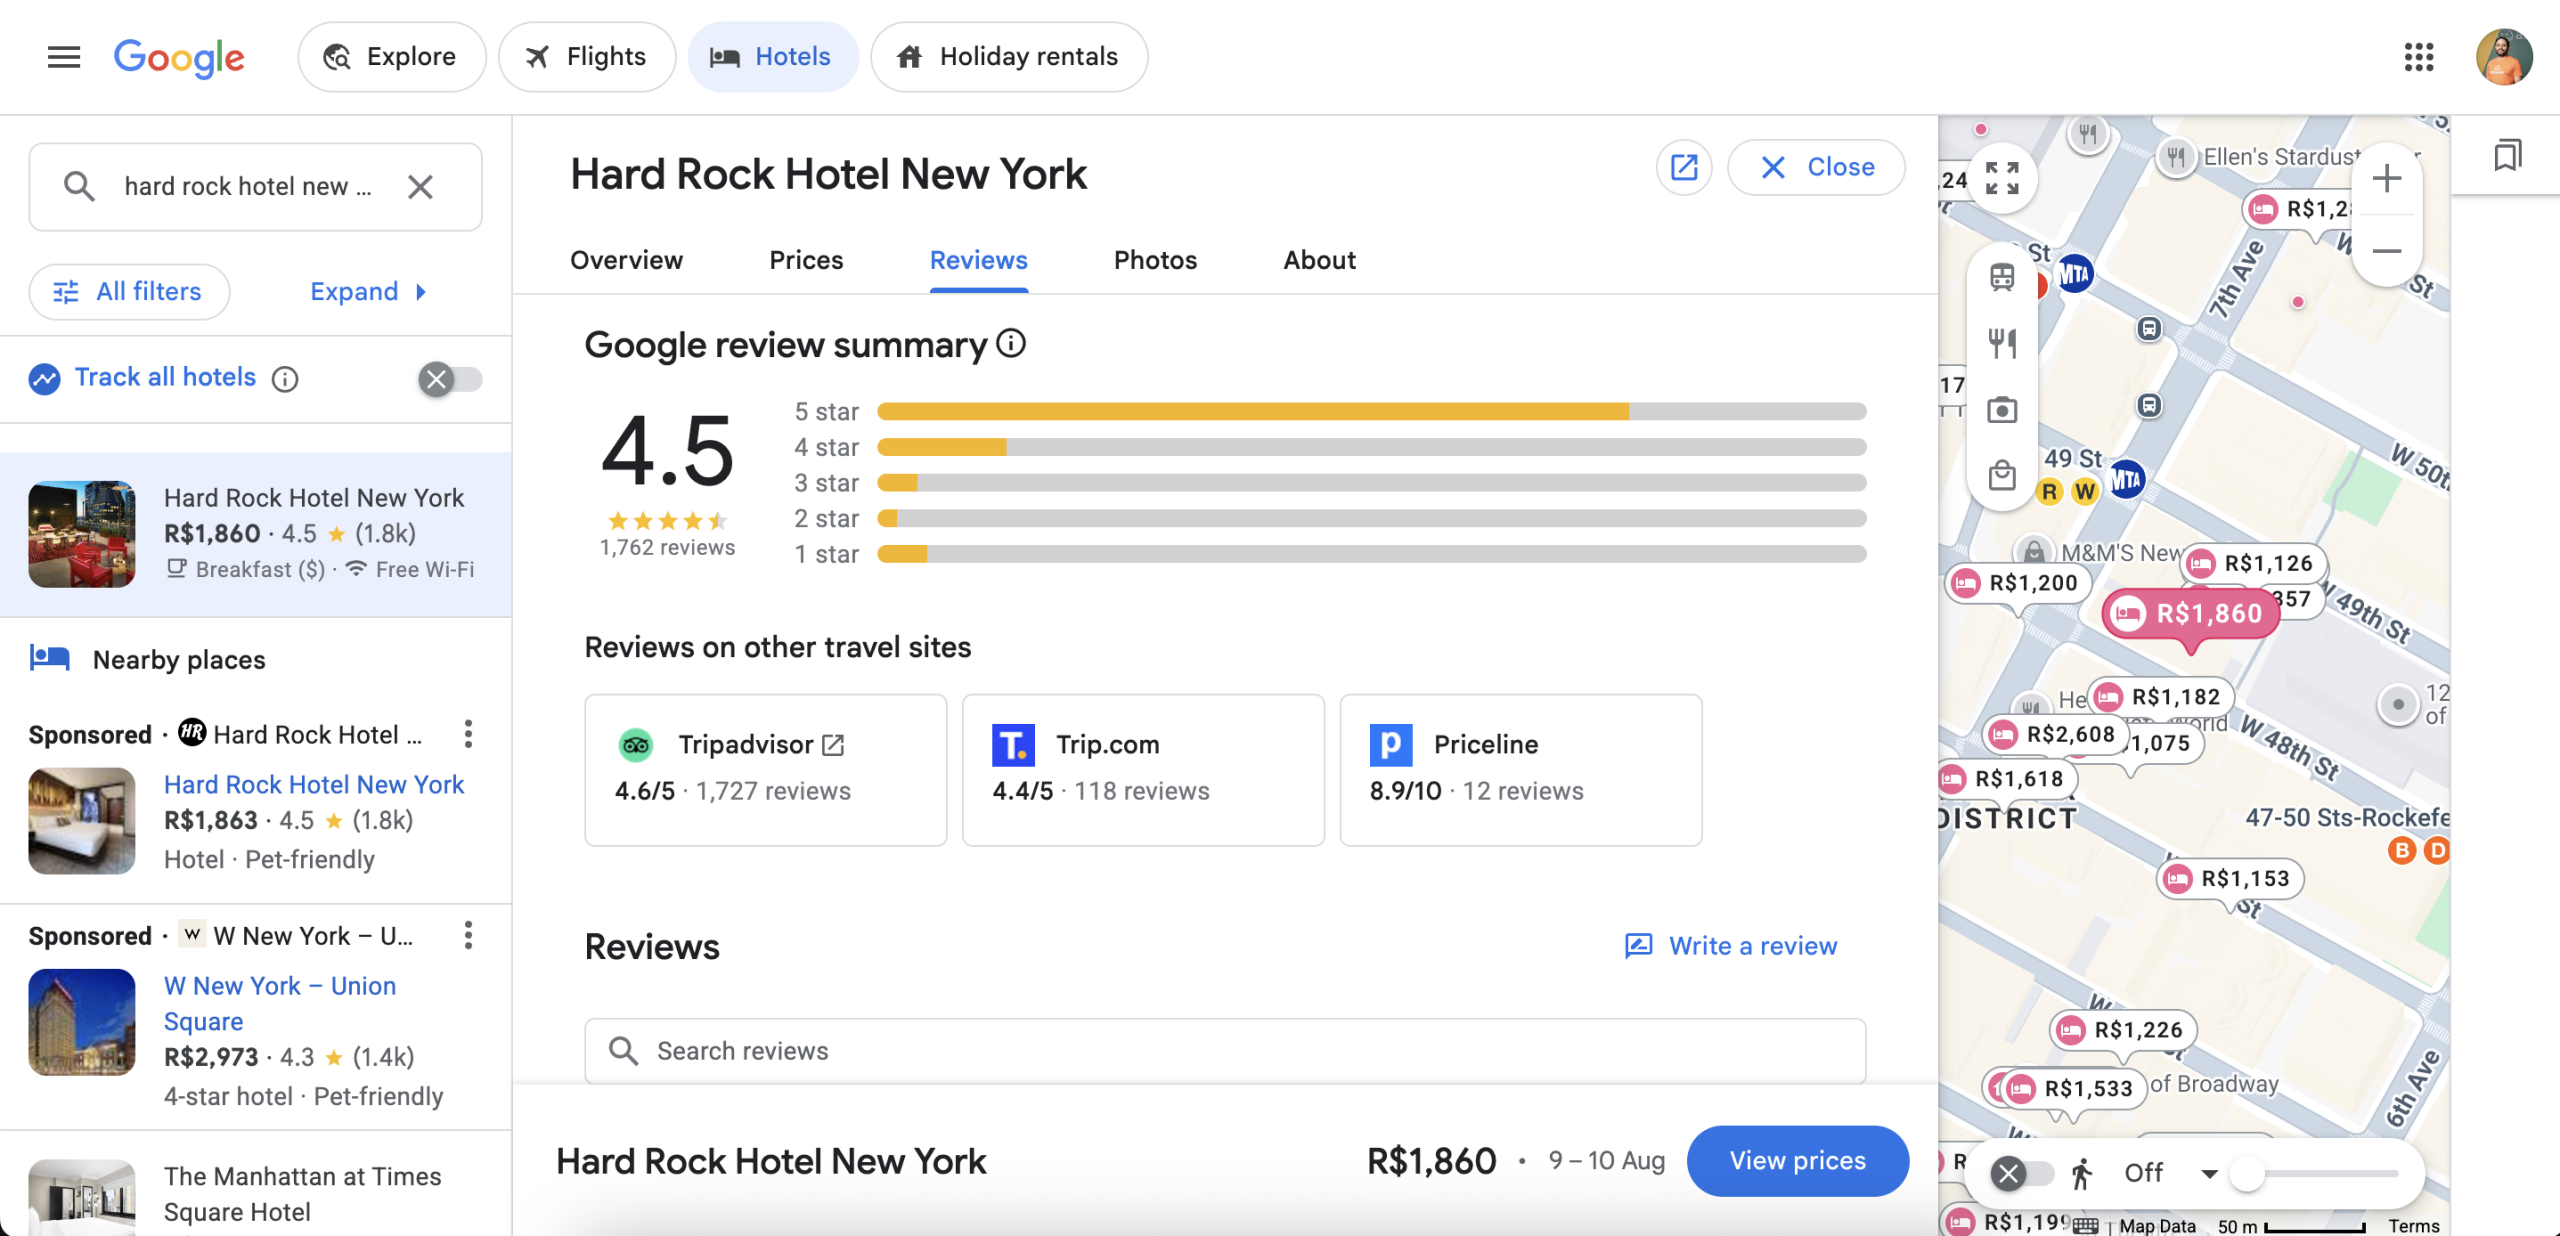The height and width of the screenshot is (1236, 2560).
Task: Select the R$2,608 map price pin
Action: [2055, 735]
